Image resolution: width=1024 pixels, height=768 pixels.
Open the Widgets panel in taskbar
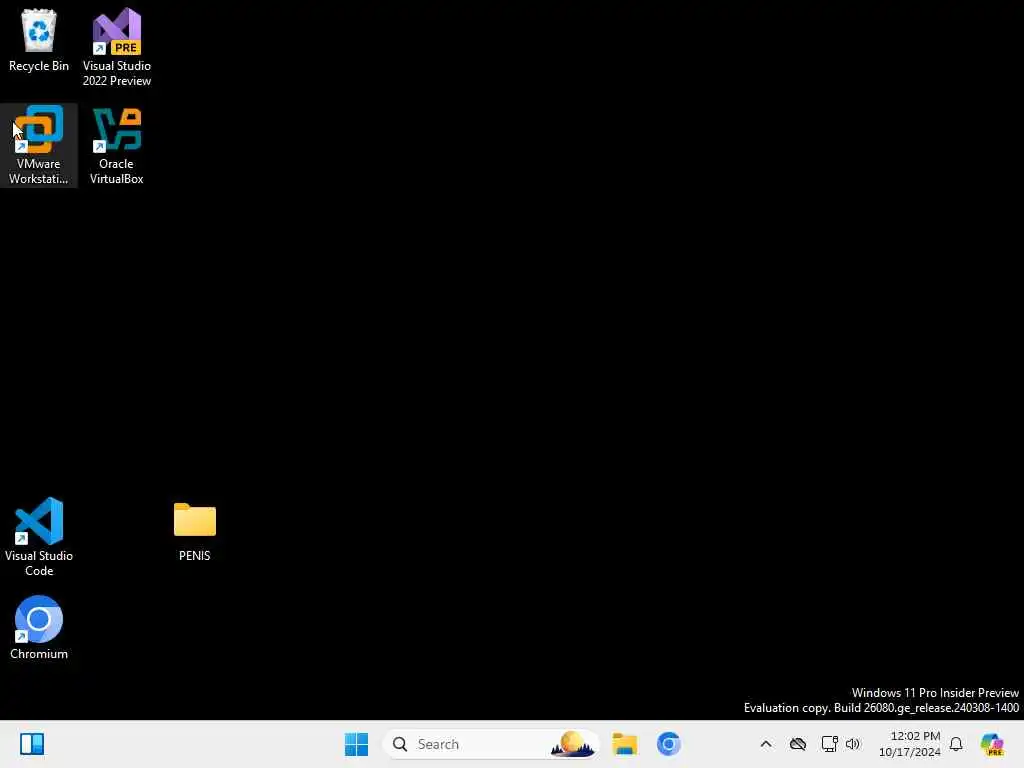(x=32, y=744)
